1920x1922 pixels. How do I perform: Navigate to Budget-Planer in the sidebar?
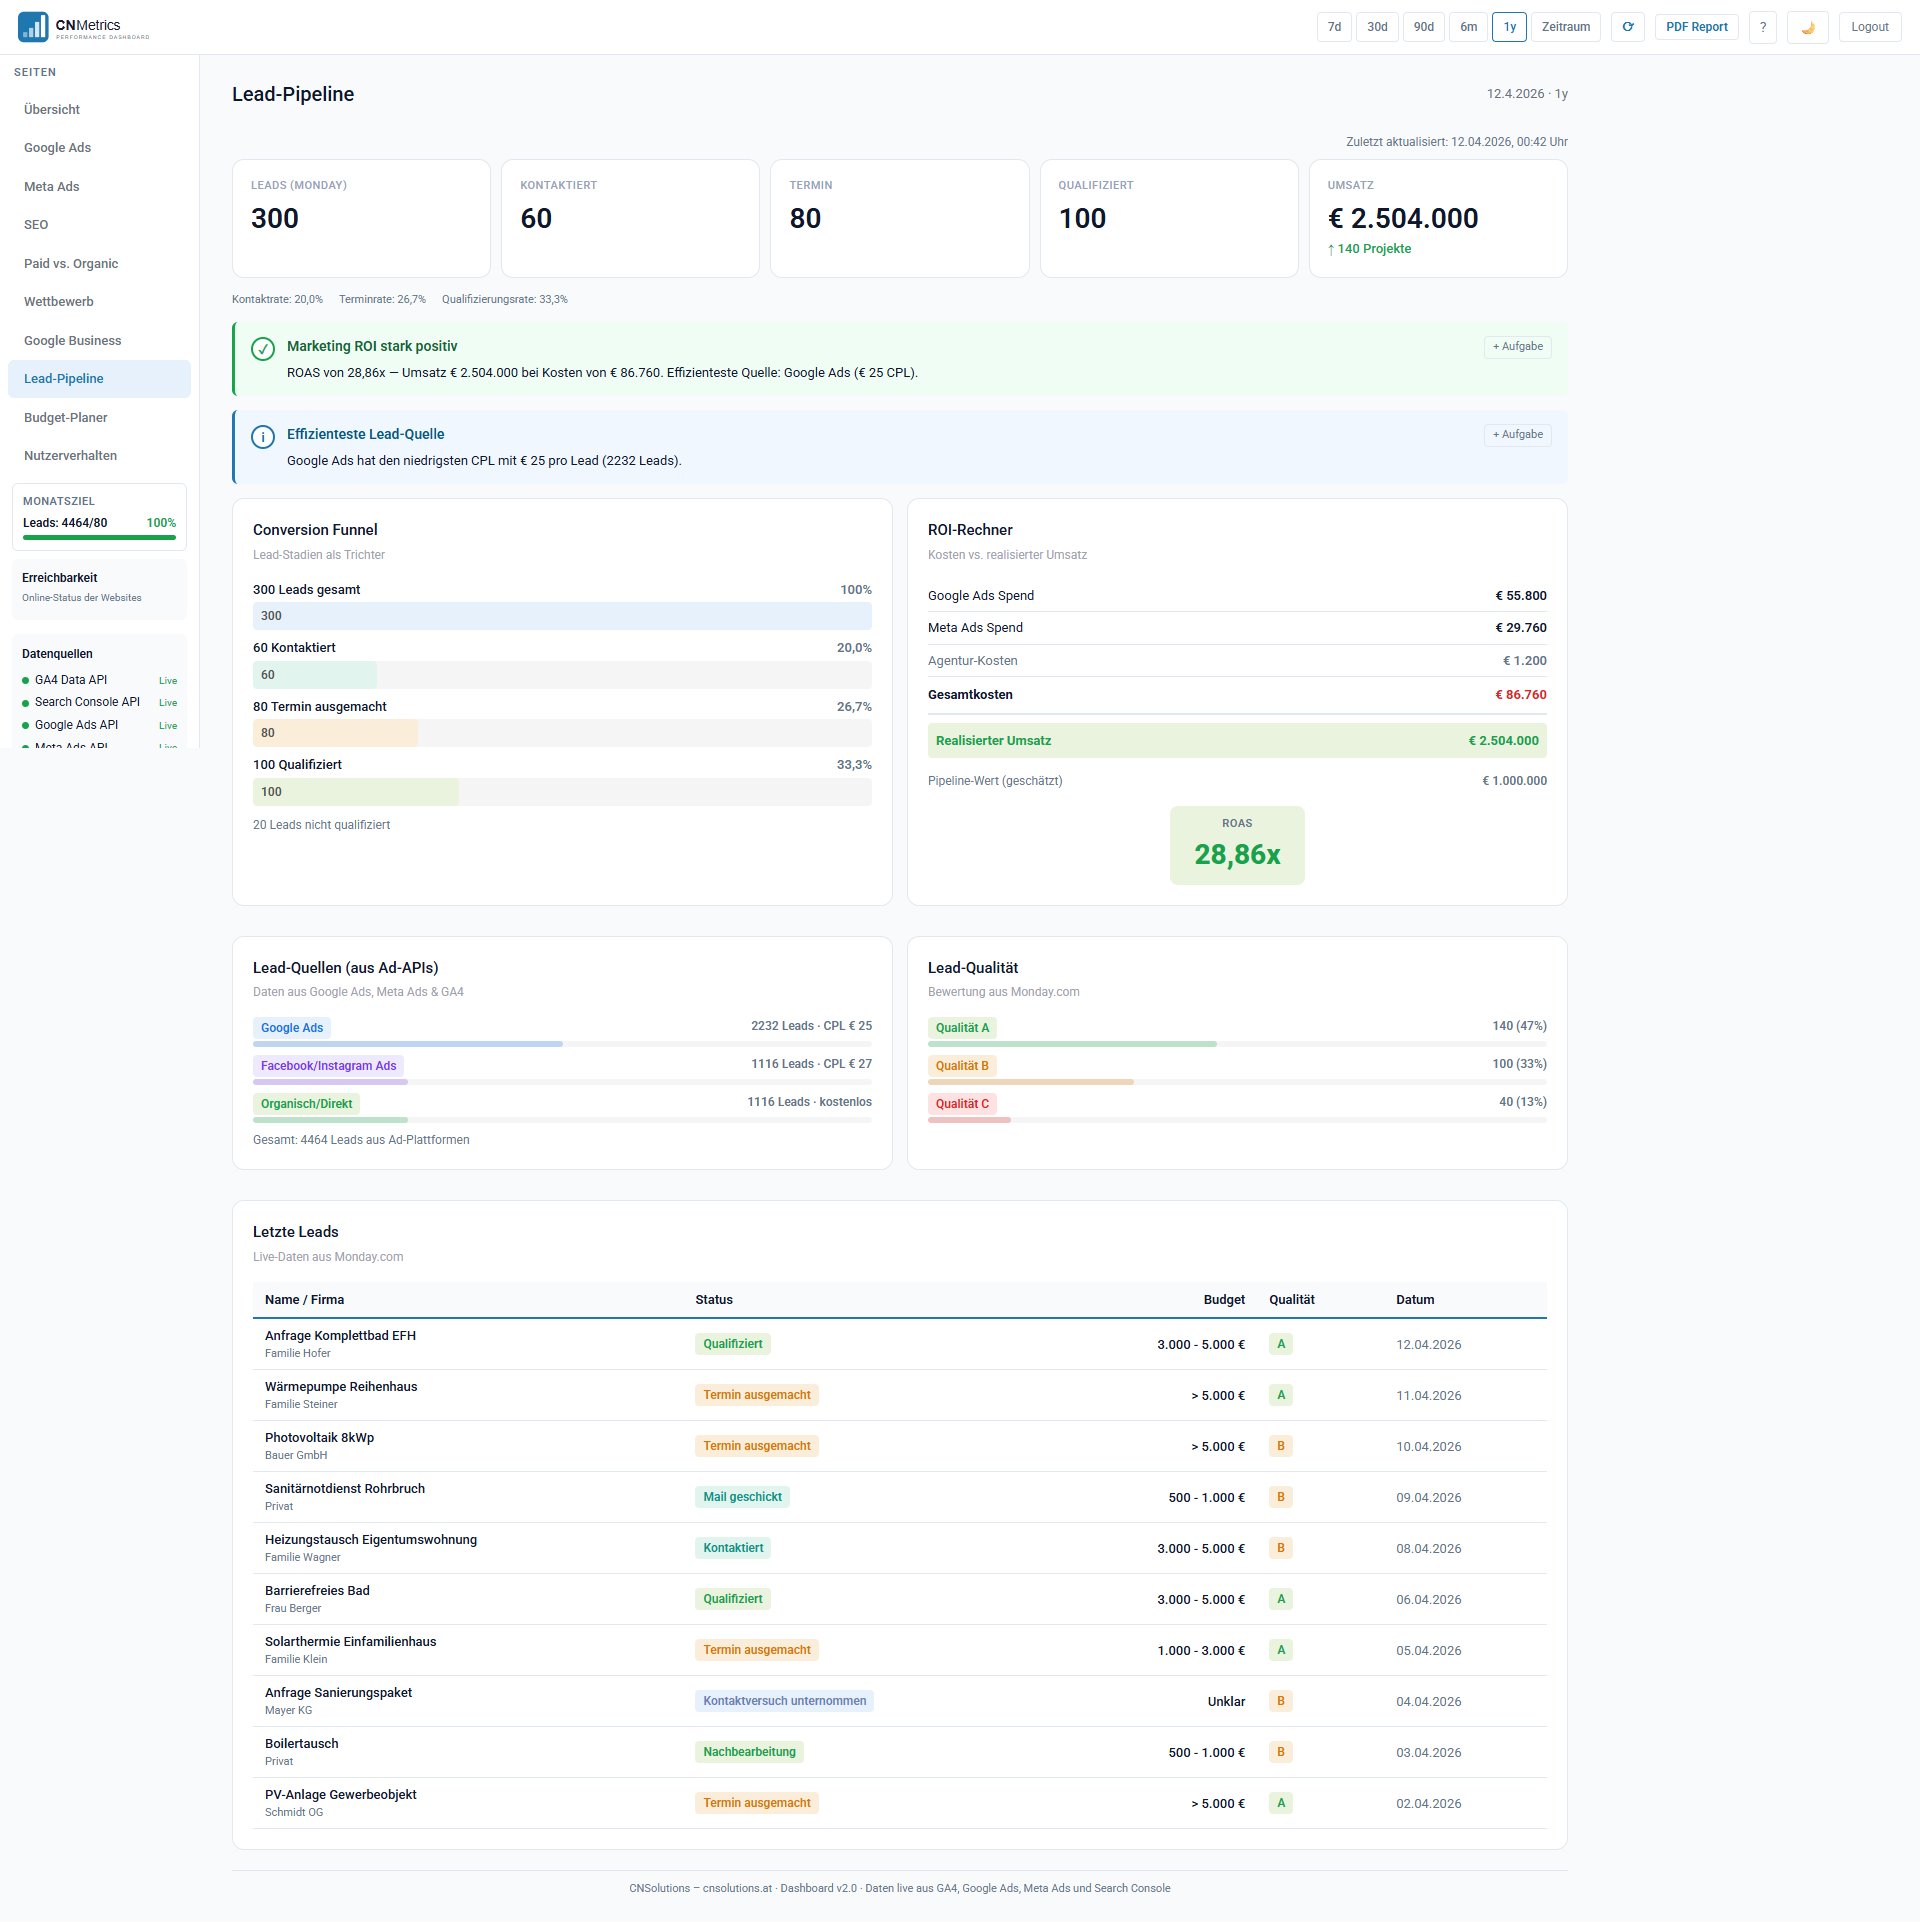click(x=66, y=417)
